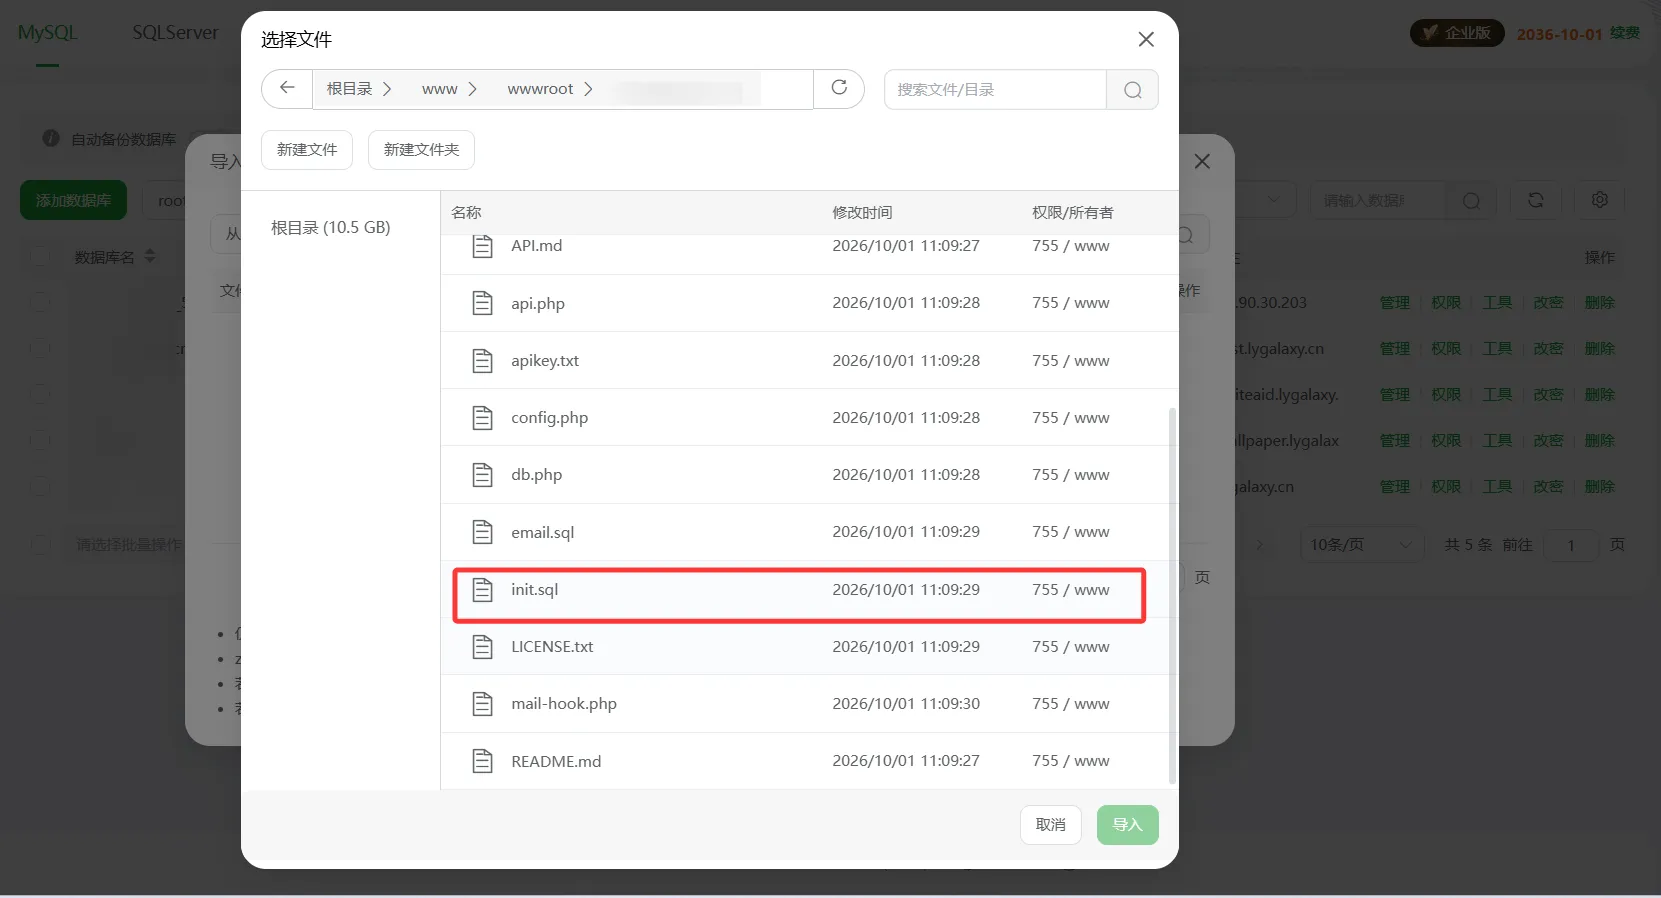Click the 续费 renewal link
Image resolution: width=1661 pixels, height=898 pixels.
tap(1625, 33)
